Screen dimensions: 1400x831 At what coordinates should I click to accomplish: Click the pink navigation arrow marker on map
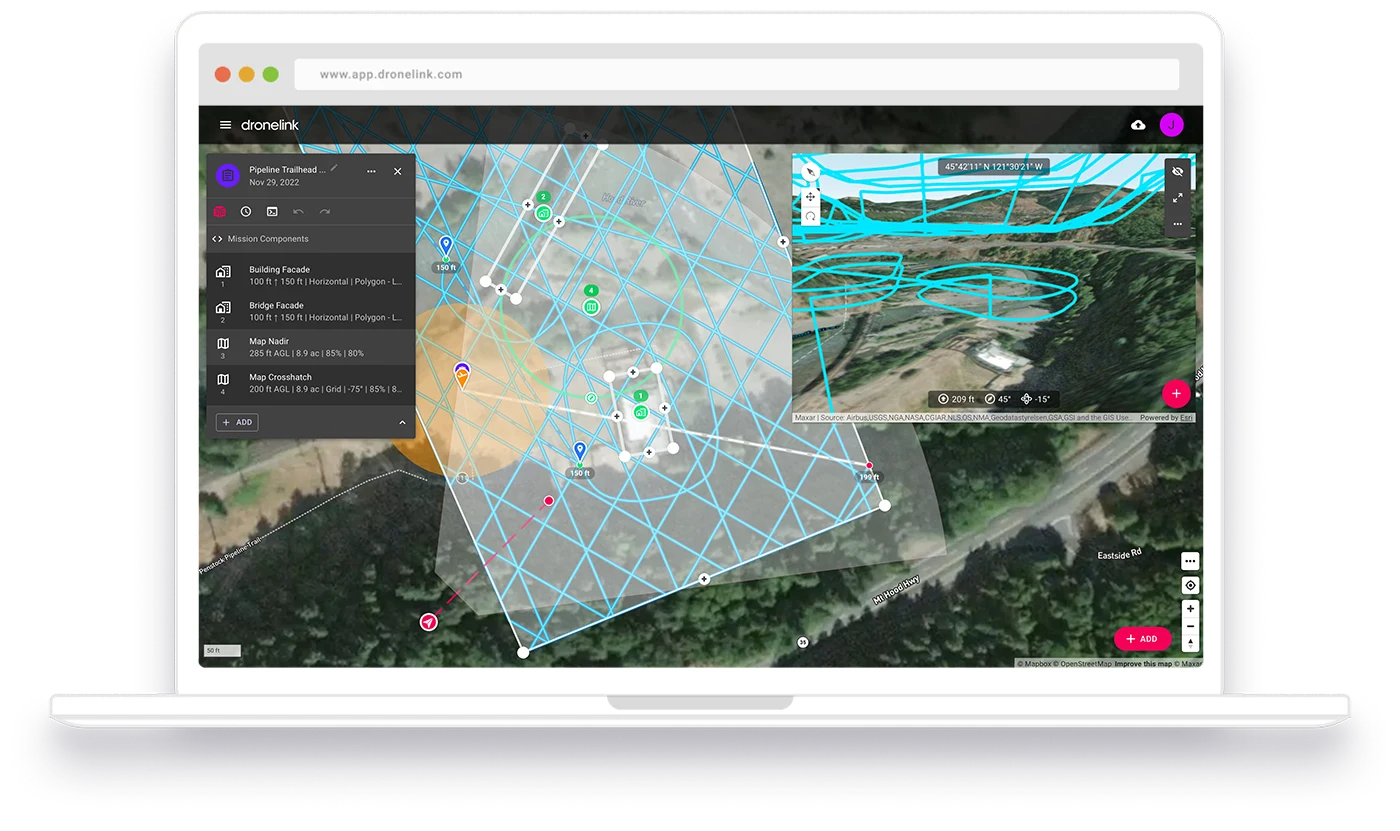[428, 622]
